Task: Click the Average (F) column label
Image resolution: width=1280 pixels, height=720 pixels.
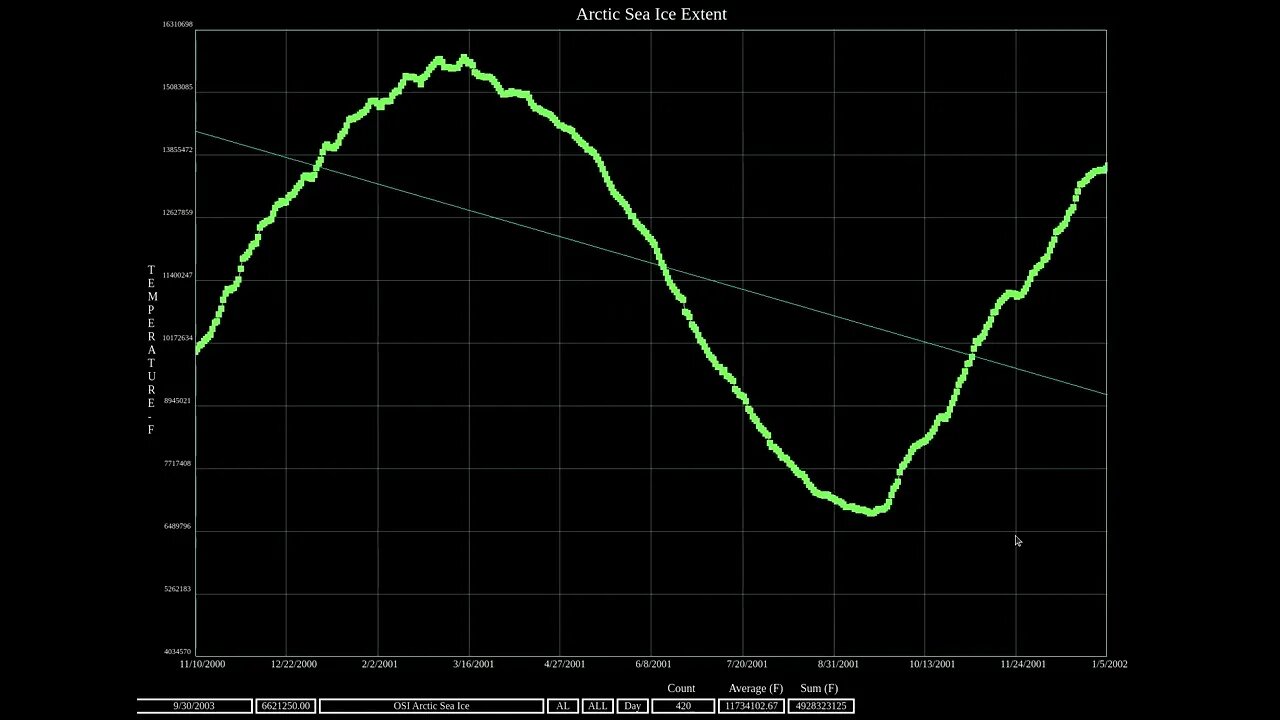Action: coord(756,688)
